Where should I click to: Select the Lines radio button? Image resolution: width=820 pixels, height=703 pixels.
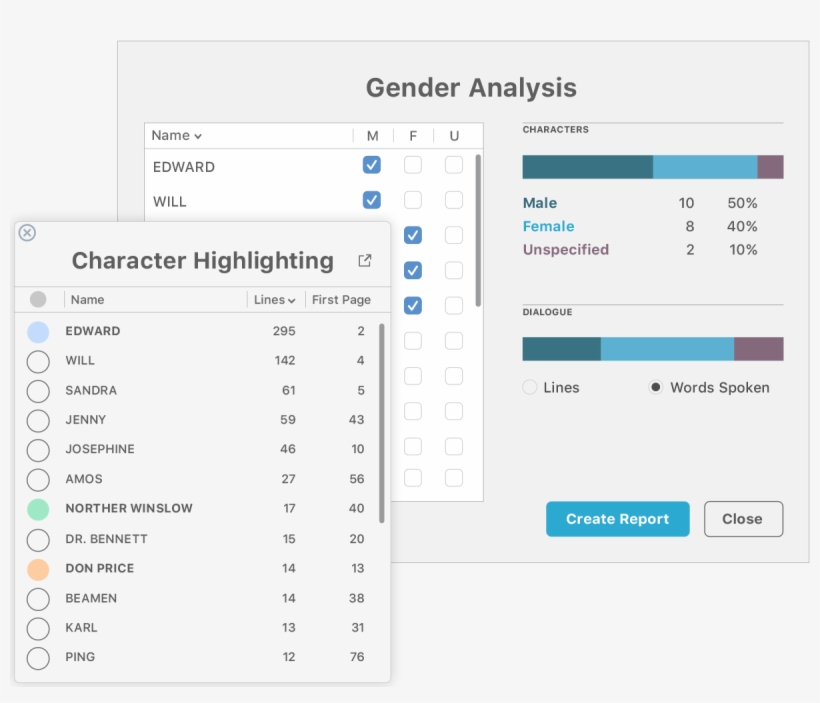coord(530,387)
